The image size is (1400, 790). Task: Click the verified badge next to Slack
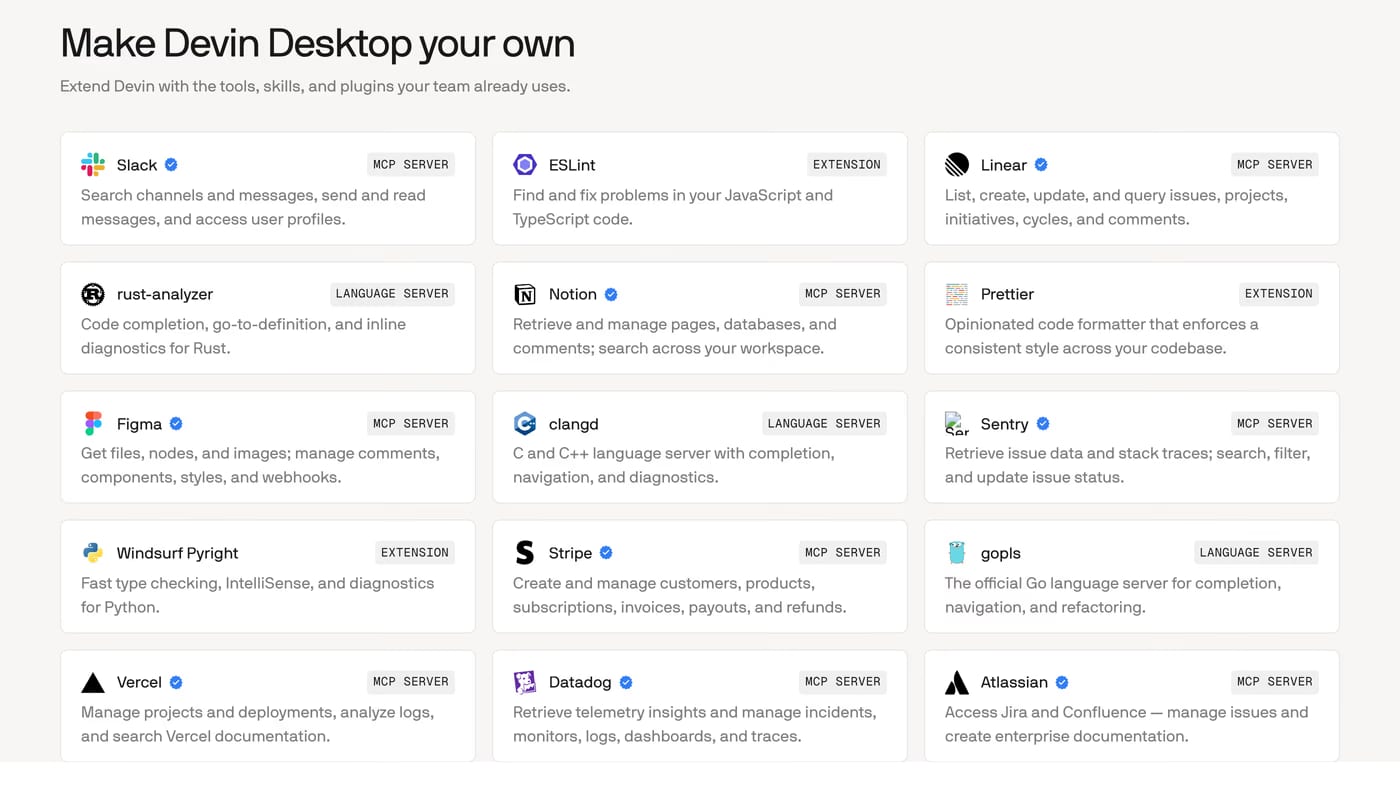[171, 165]
